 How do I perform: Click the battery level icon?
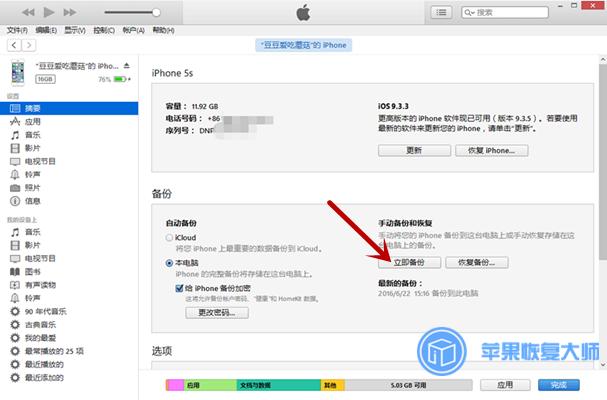pyautogui.click(x=120, y=79)
